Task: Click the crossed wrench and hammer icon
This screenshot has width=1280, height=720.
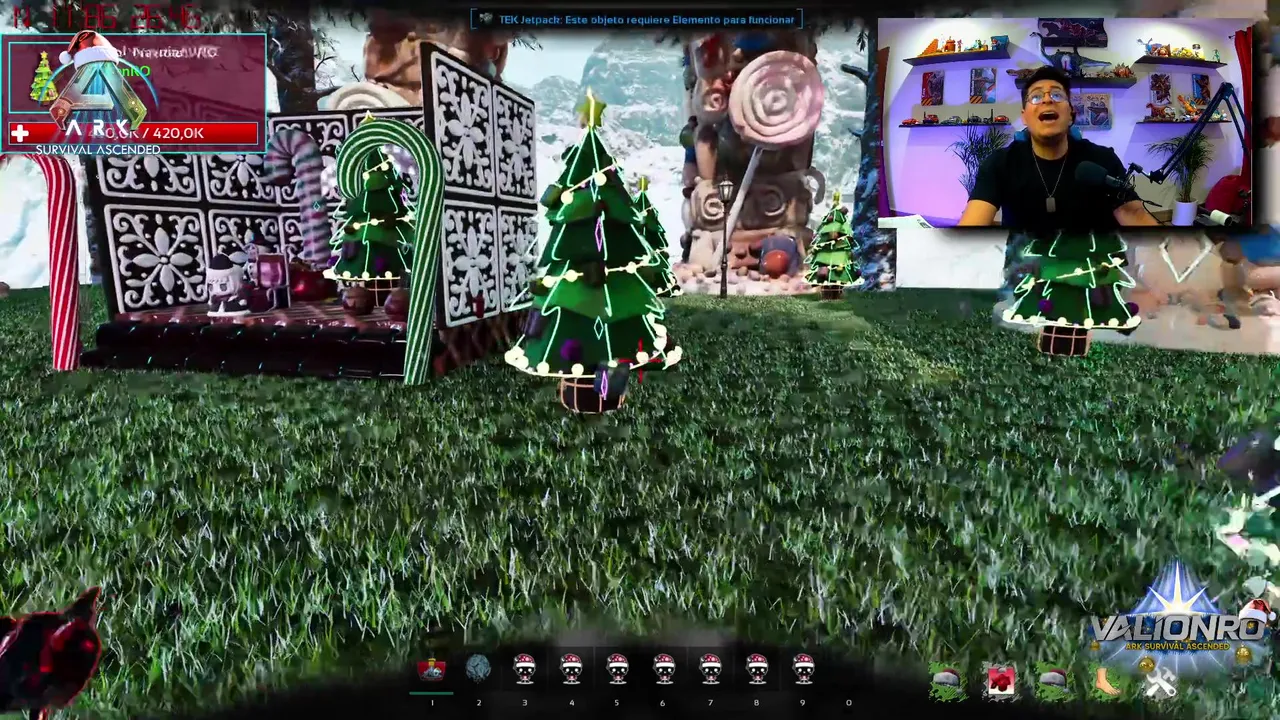Action: (x=1160, y=682)
